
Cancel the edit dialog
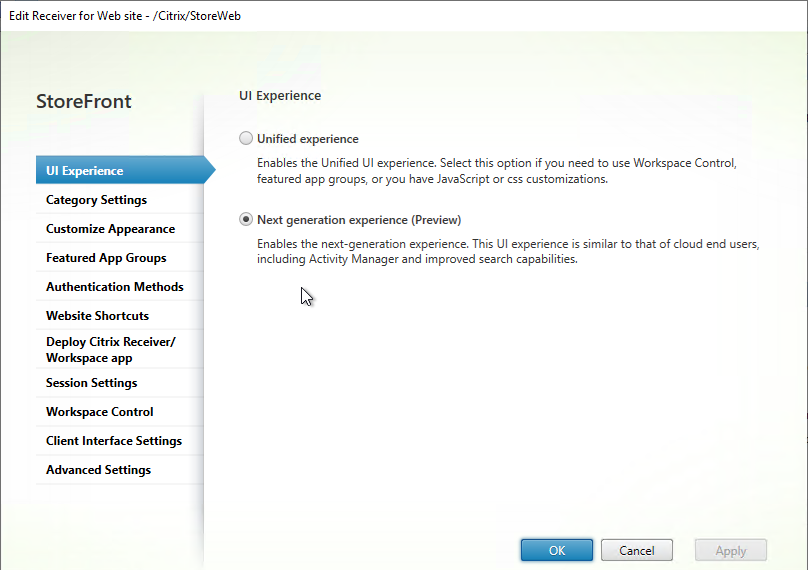636,550
